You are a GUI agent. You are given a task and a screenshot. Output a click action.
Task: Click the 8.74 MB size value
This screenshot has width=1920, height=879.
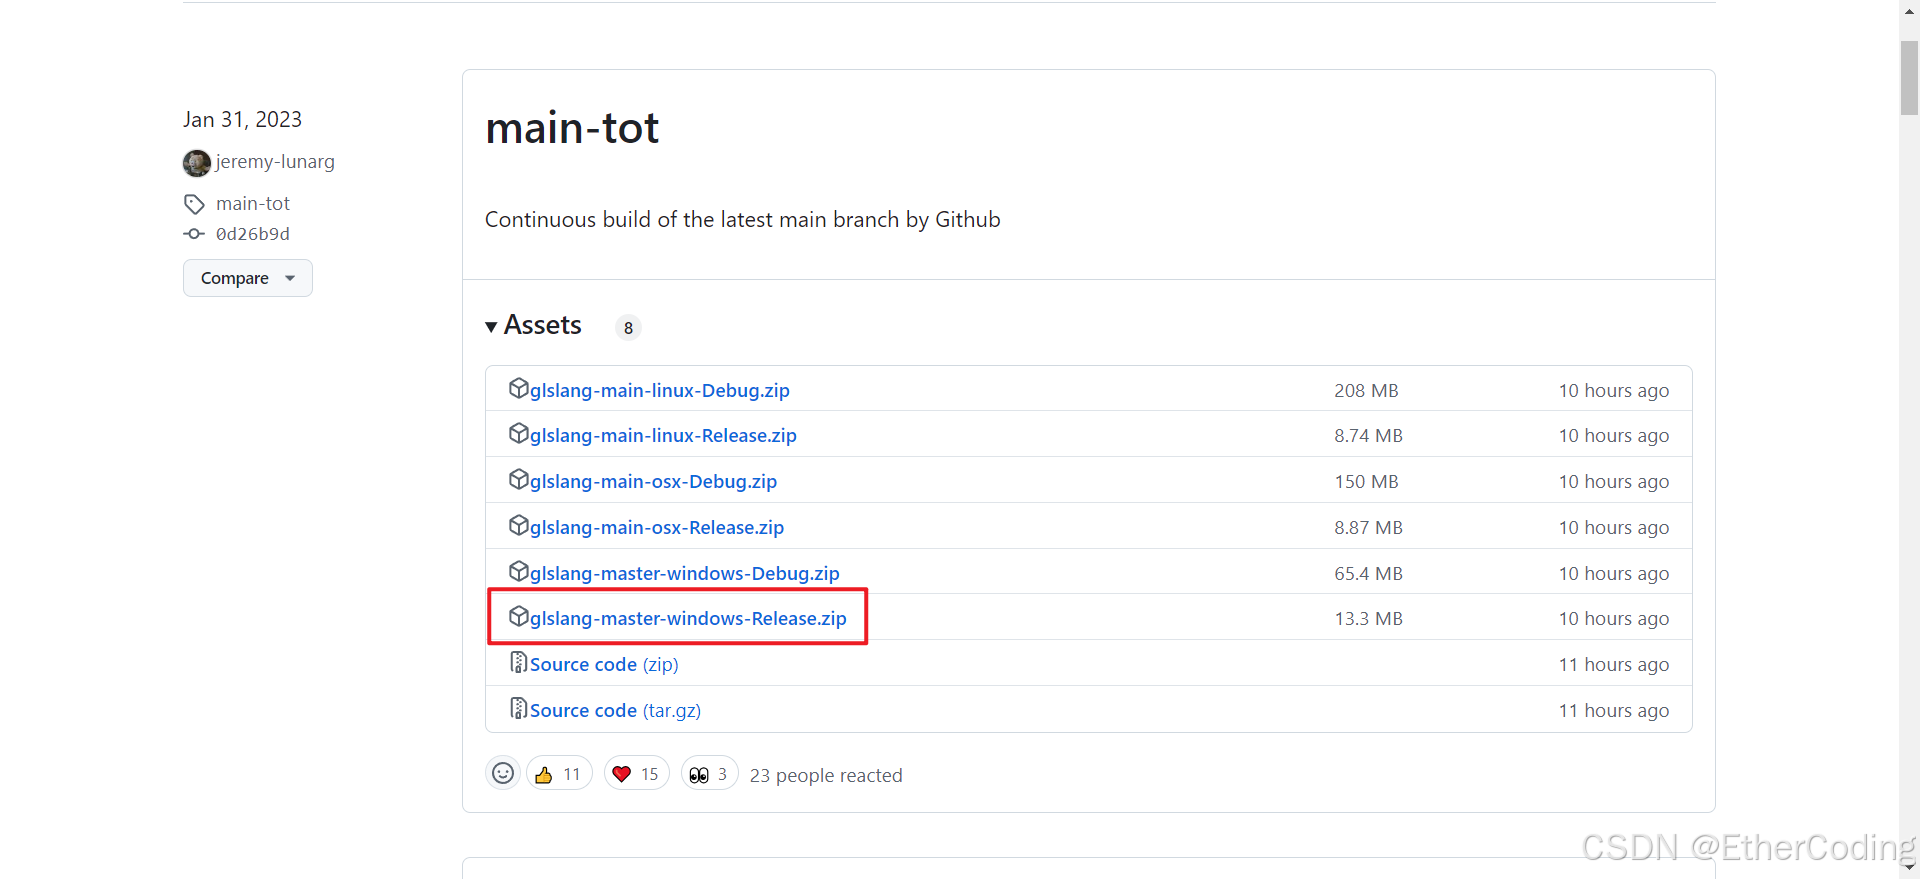(x=1368, y=436)
